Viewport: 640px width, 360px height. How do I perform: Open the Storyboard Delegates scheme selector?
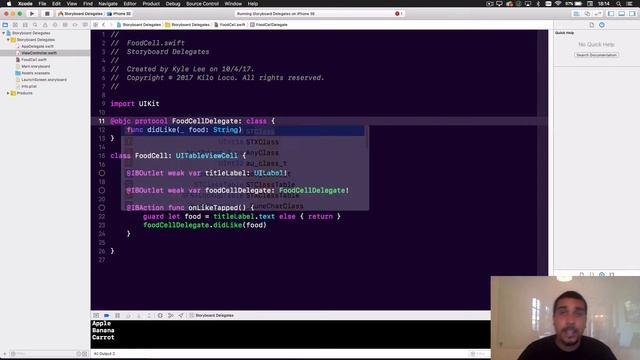tap(80, 13)
